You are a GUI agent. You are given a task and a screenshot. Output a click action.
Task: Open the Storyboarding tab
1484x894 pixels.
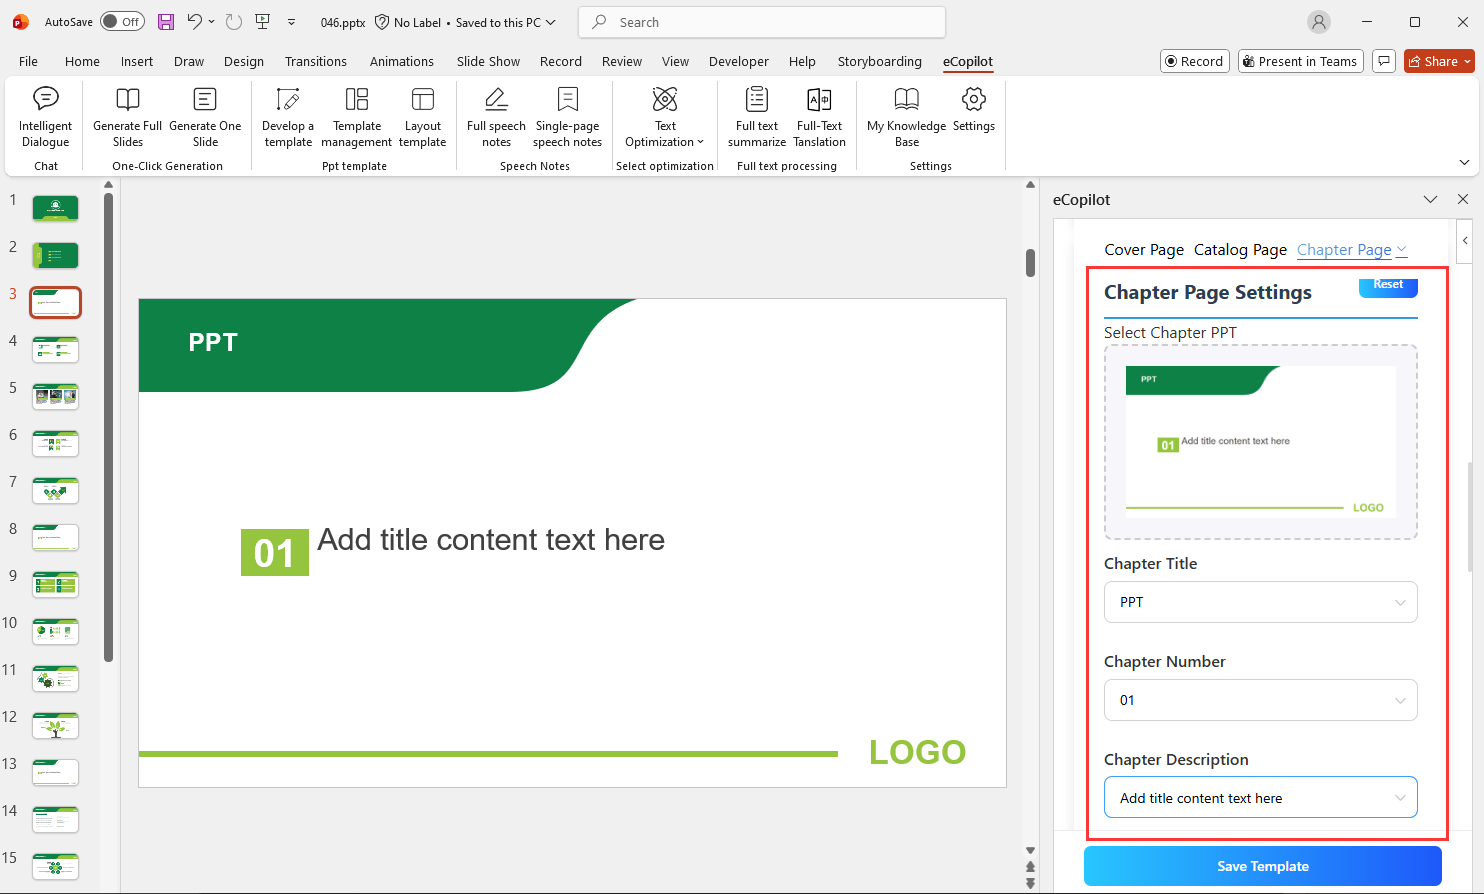click(880, 61)
